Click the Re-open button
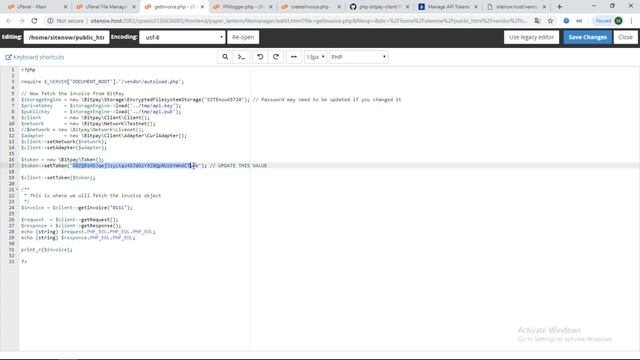This screenshot has width=640, height=360. [x=243, y=37]
